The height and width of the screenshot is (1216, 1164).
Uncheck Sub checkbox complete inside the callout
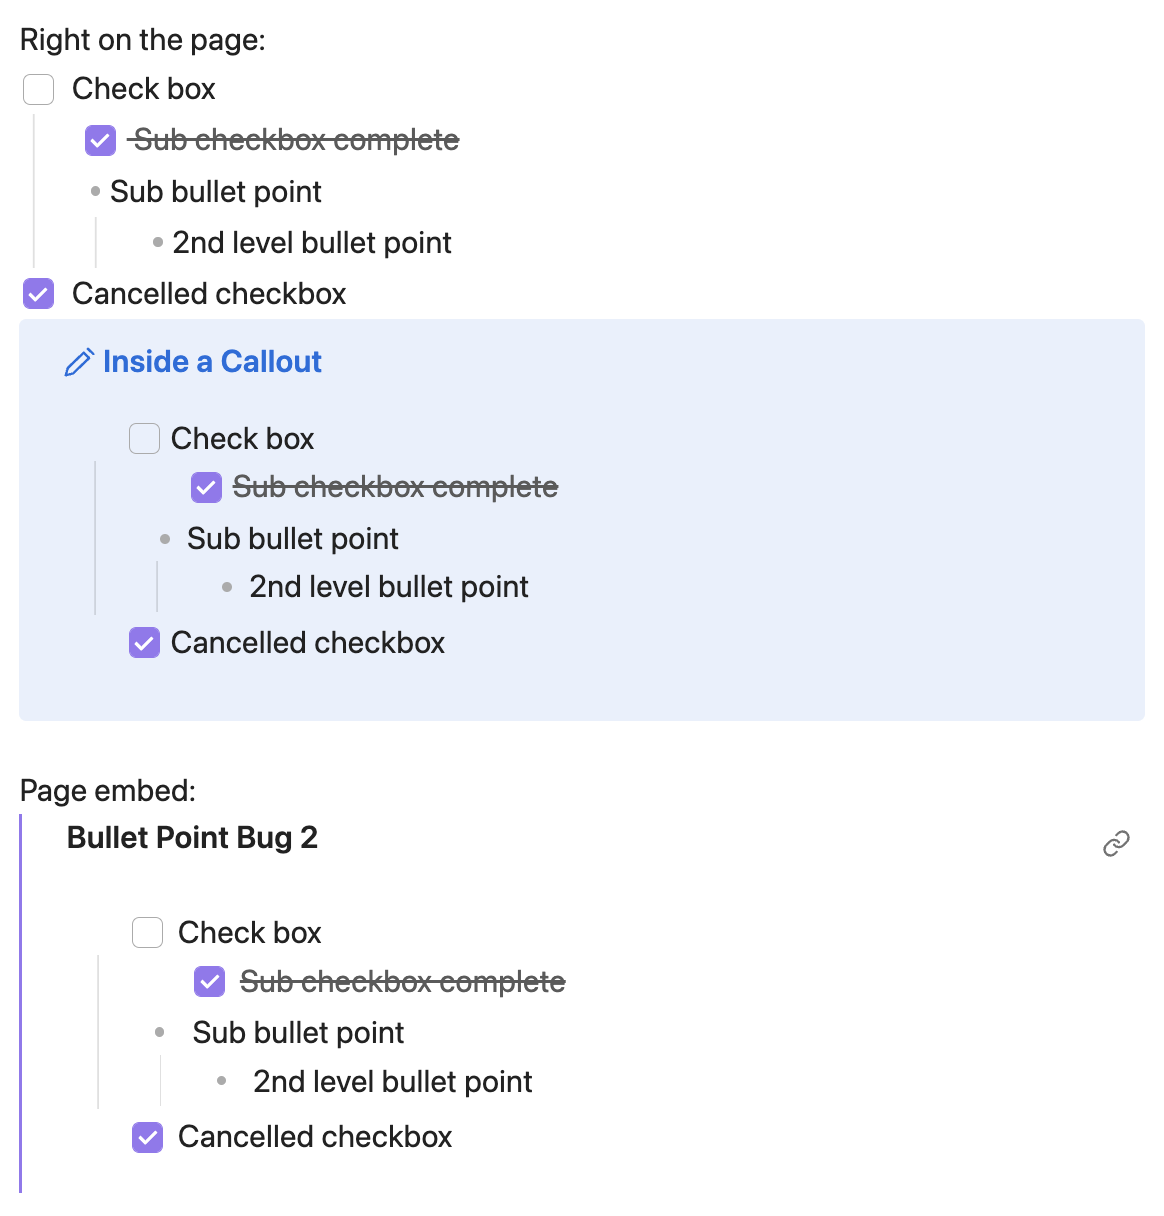coord(206,487)
